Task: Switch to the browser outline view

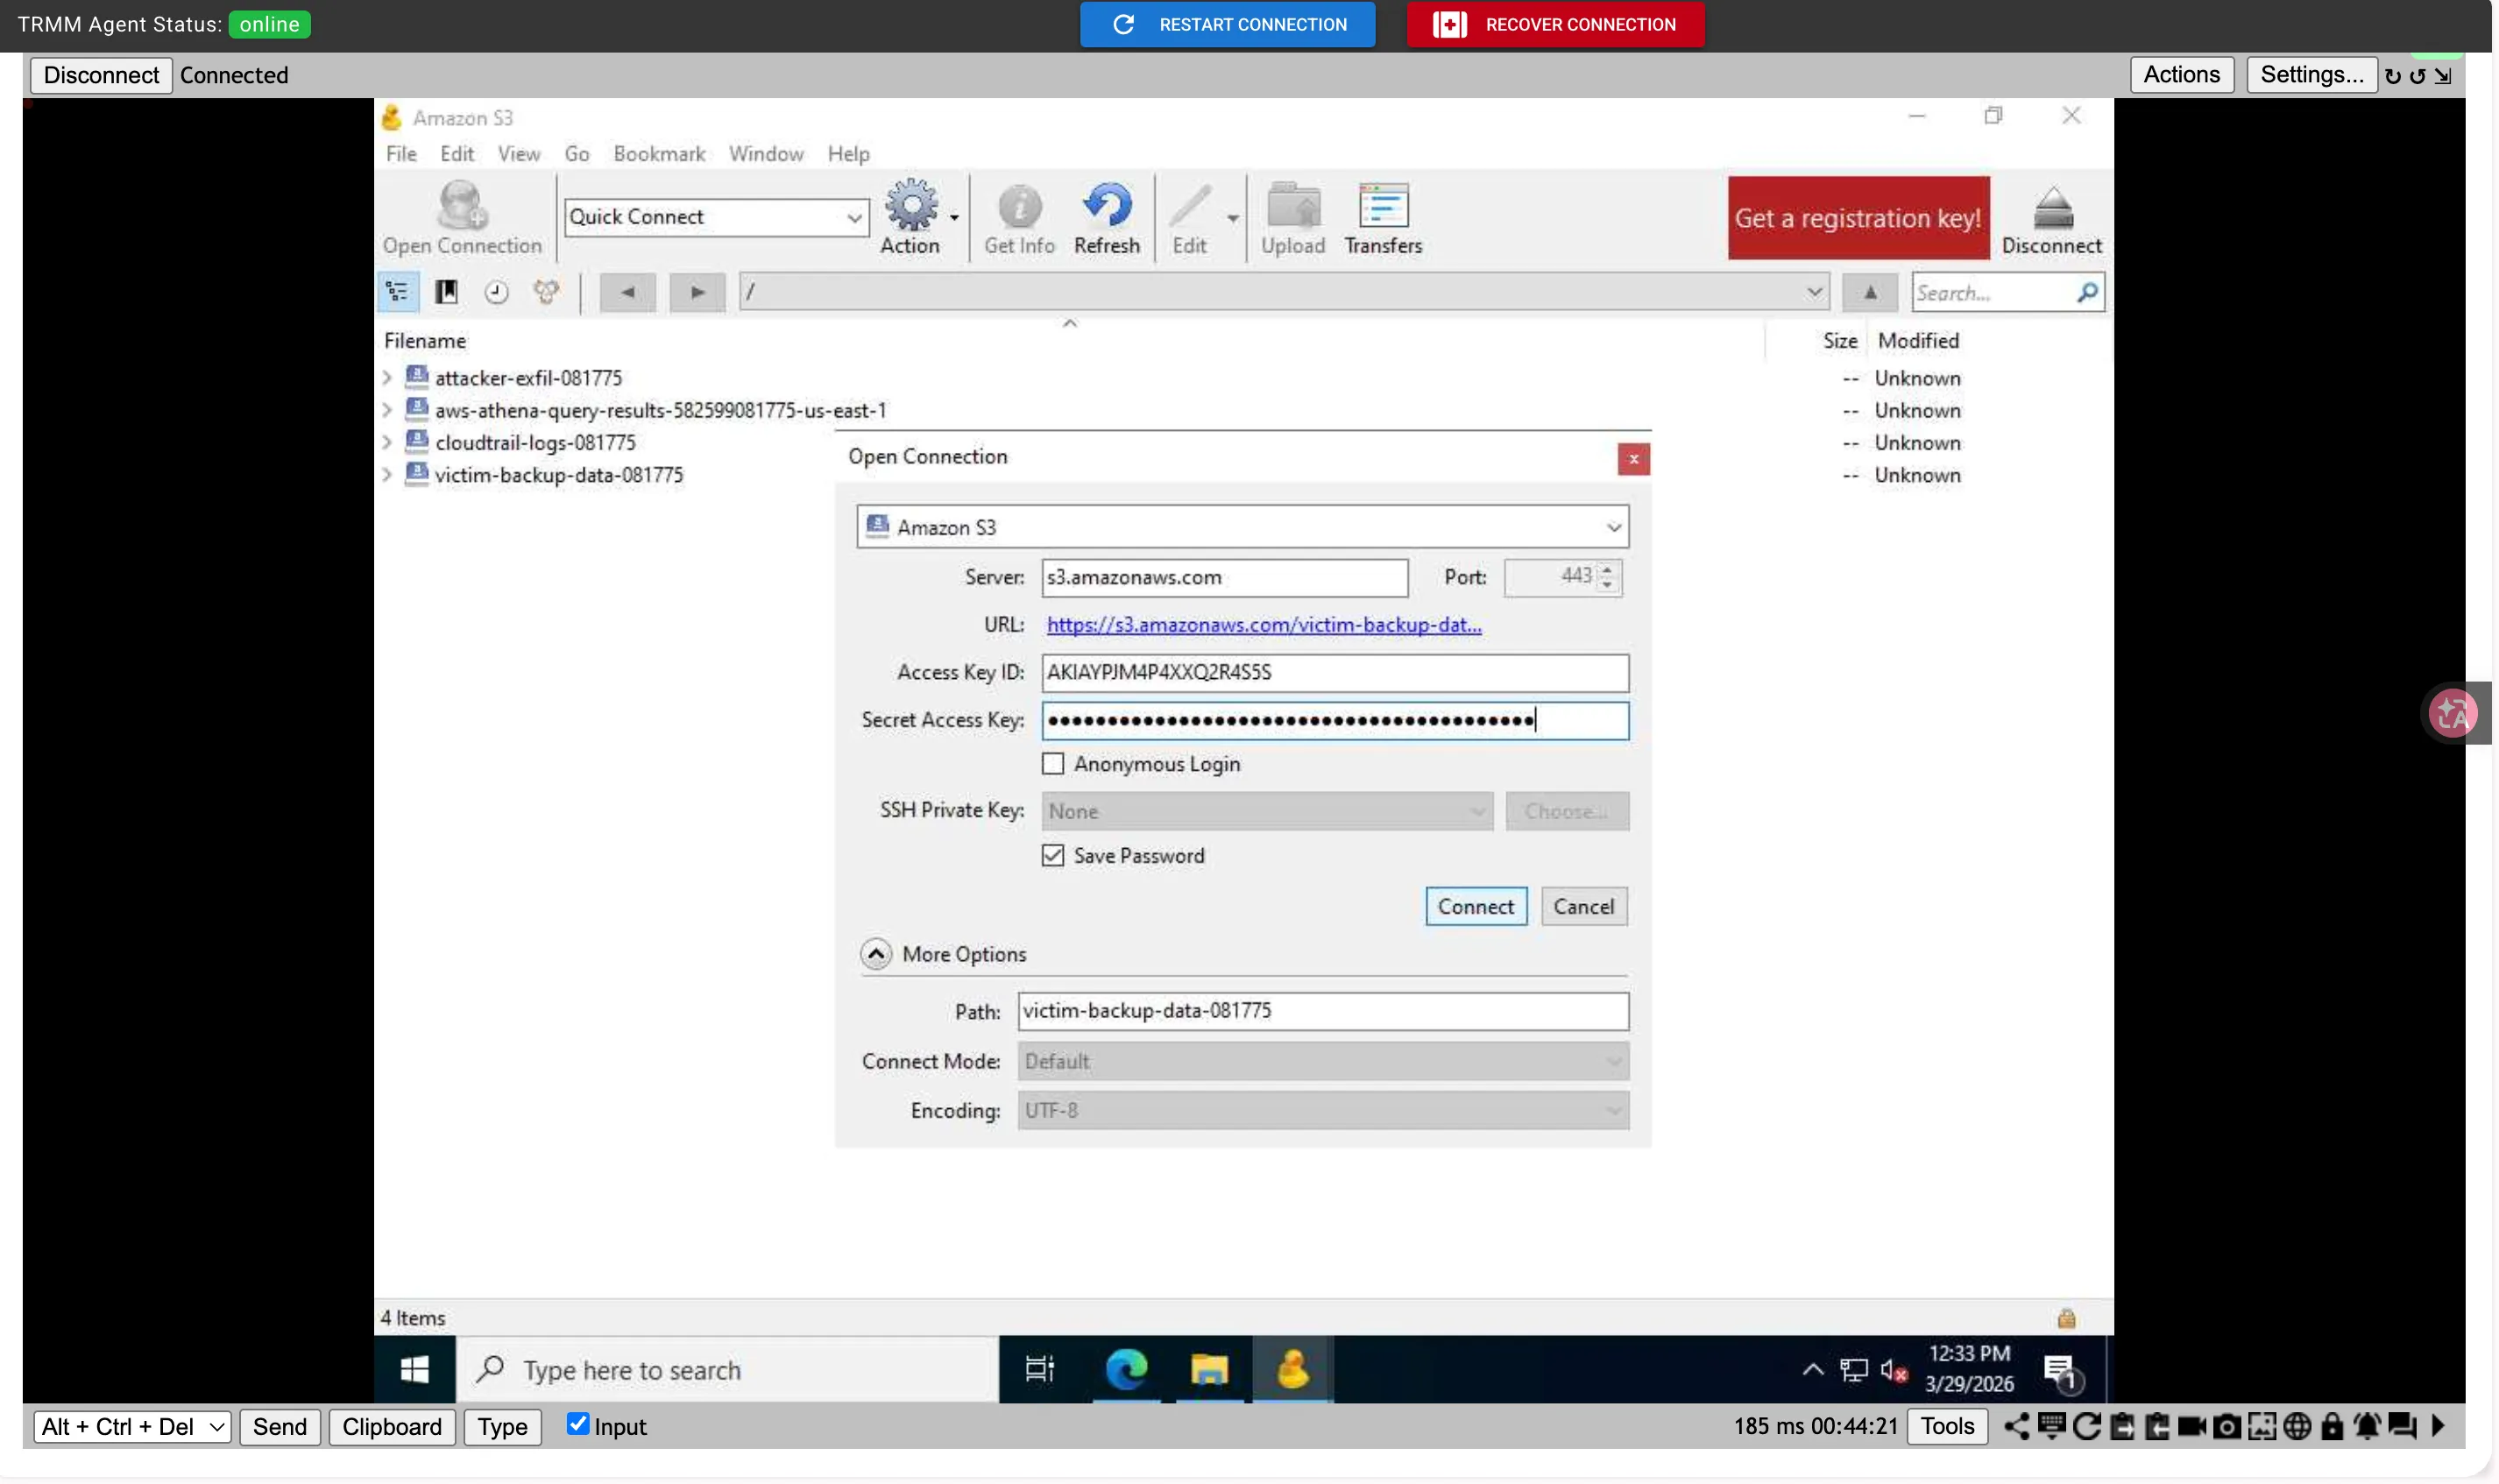Action: 397,292
